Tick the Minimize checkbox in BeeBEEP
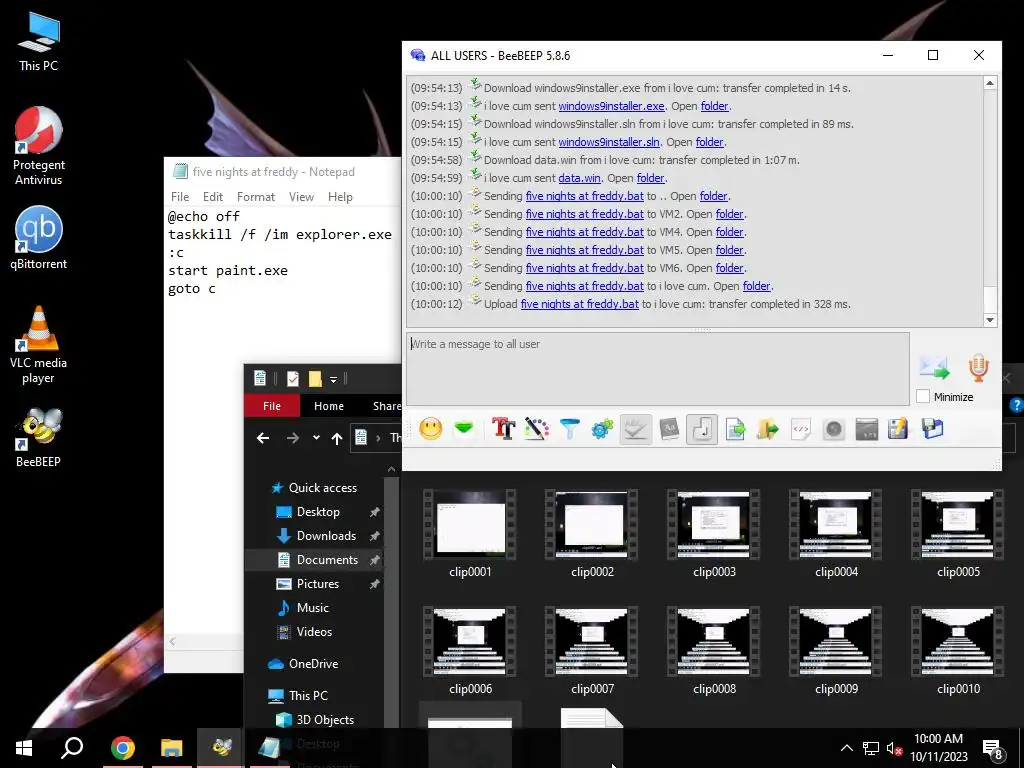 (923, 396)
